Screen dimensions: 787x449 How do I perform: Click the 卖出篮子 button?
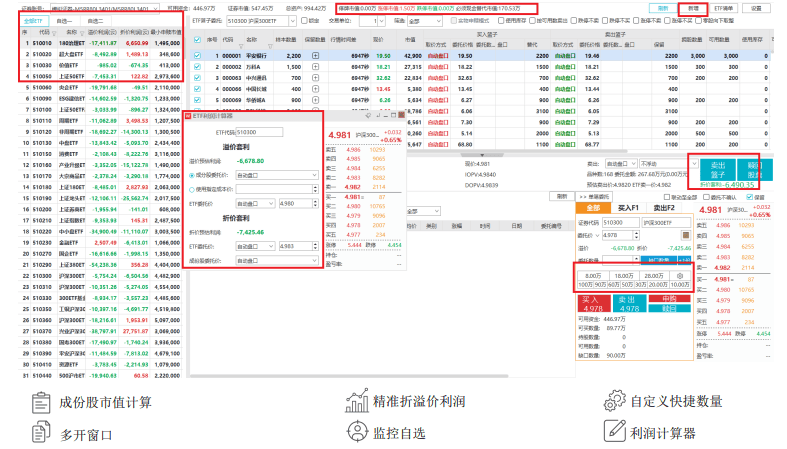pyautogui.click(x=718, y=170)
